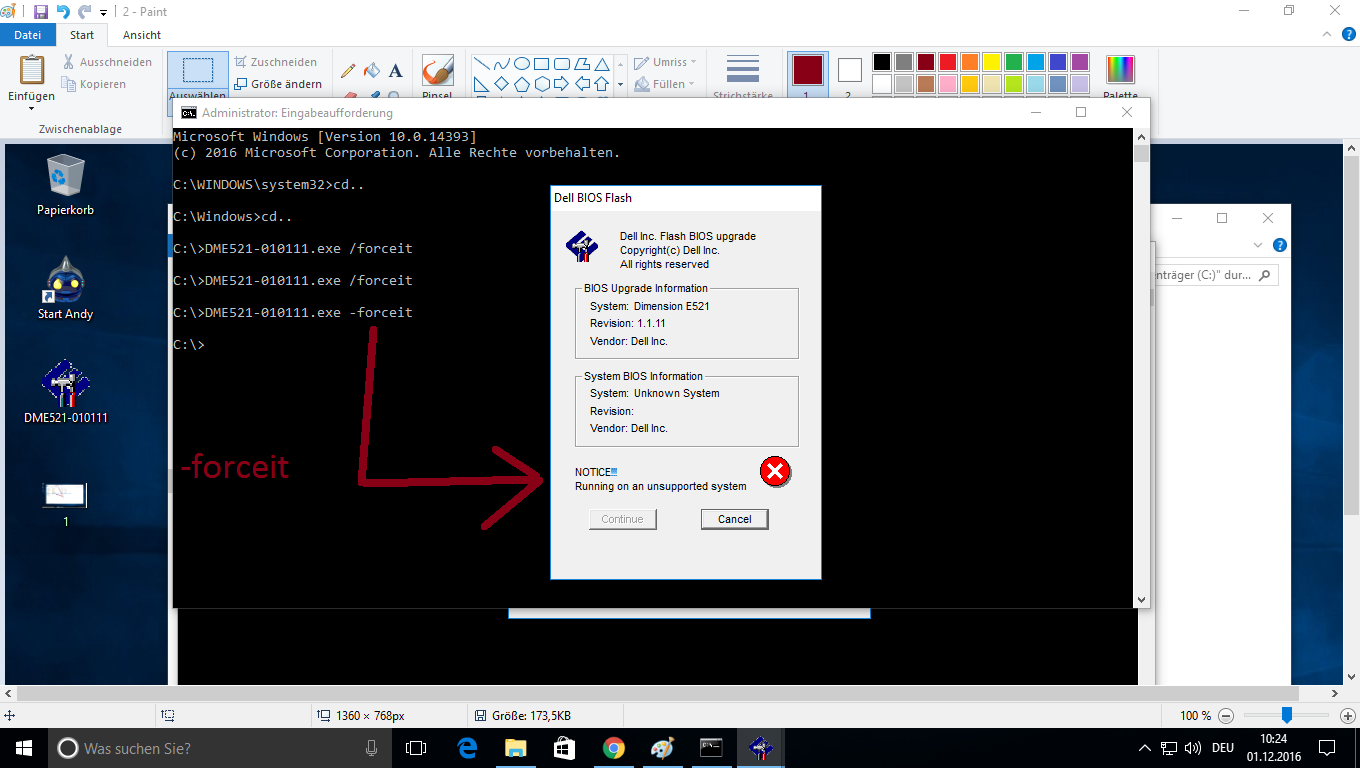The height and width of the screenshot is (768, 1360).
Task: Pick the left arrow shape
Action: (x=582, y=84)
